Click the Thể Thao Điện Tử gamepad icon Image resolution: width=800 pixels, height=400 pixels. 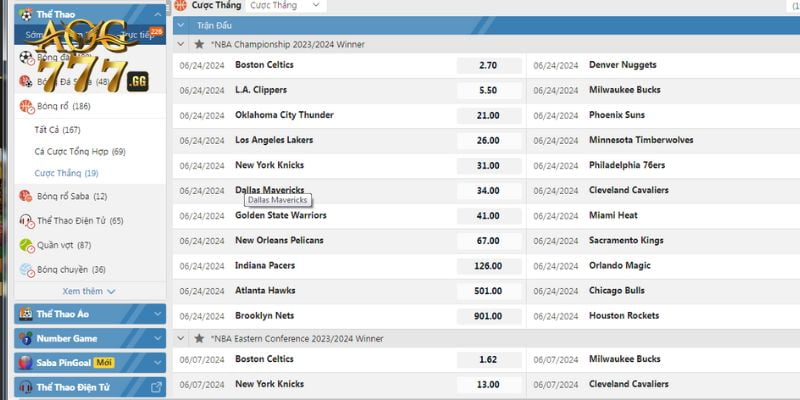pyautogui.click(x=27, y=220)
